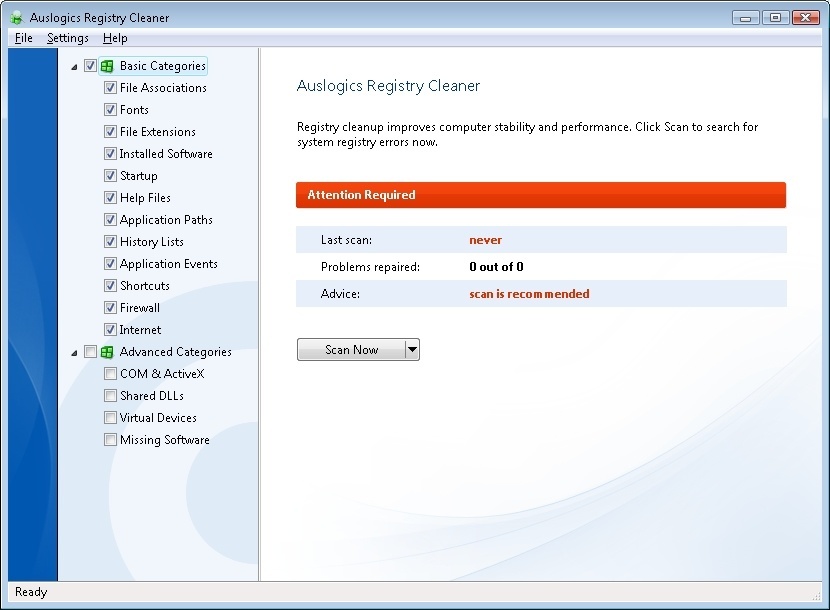Uncheck the Basic Categories master checkbox

coord(89,65)
